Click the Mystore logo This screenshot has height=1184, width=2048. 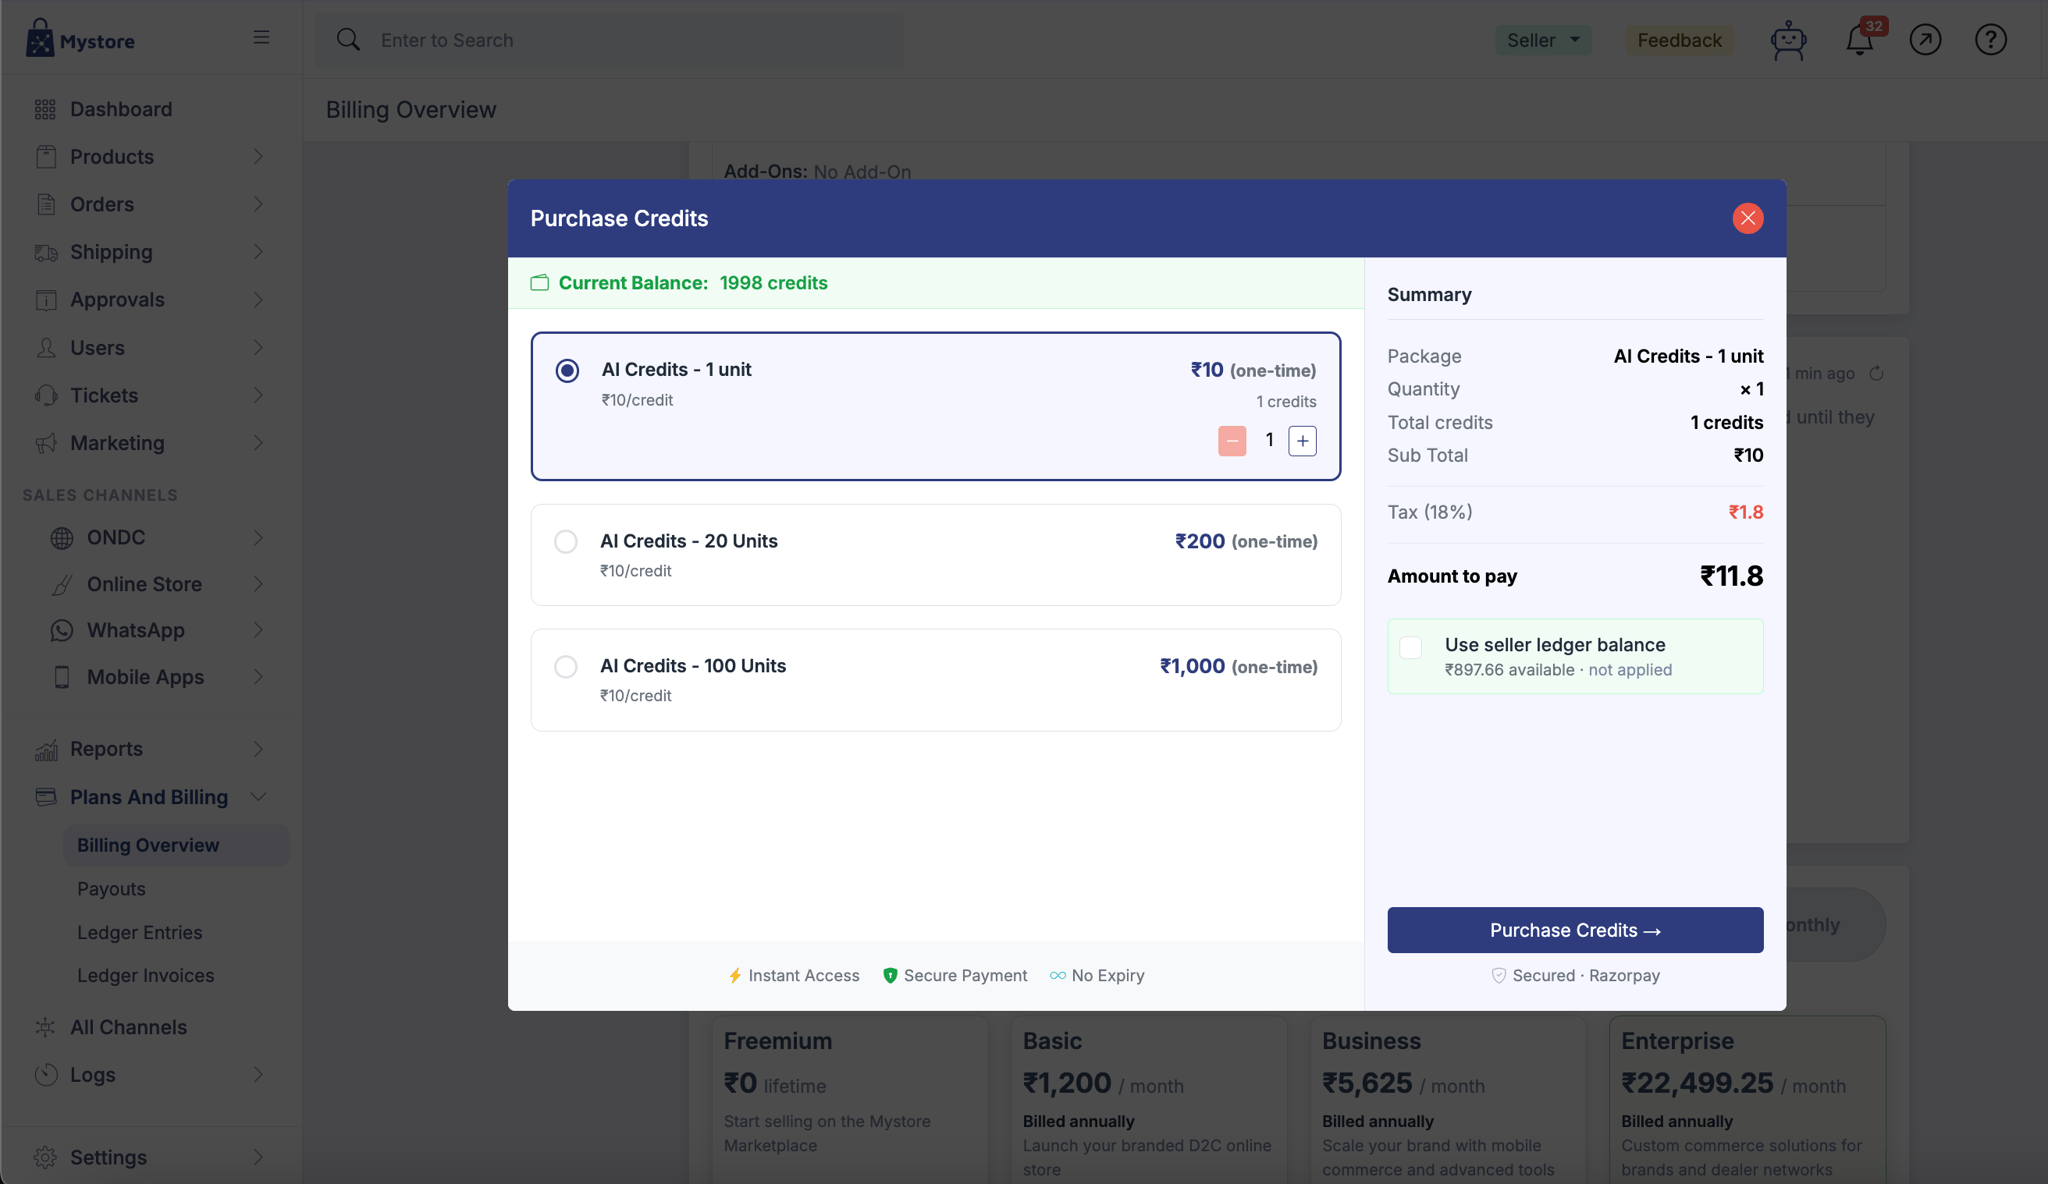coord(80,40)
